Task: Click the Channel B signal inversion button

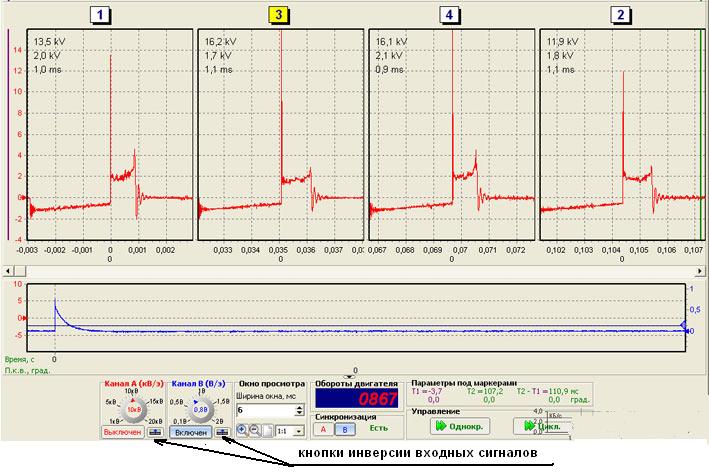Action: pyautogui.click(x=222, y=432)
